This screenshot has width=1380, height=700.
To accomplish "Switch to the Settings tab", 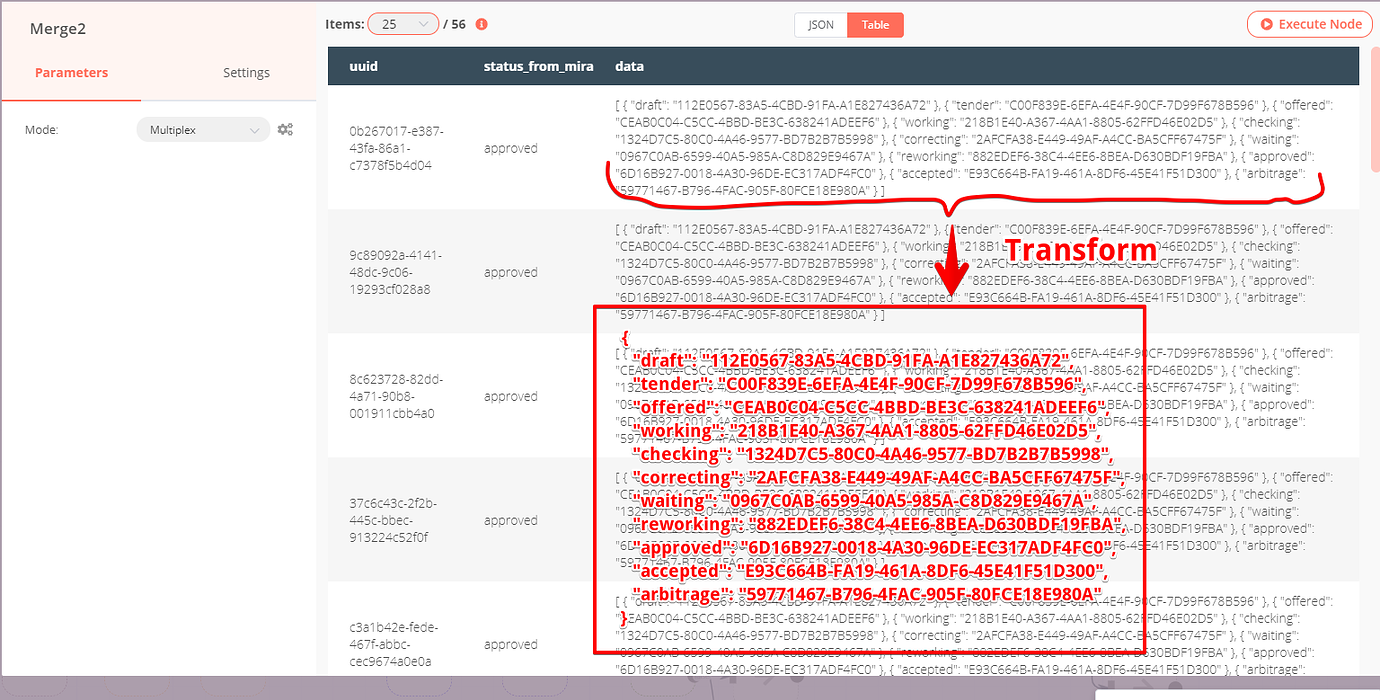I will tap(246, 72).
